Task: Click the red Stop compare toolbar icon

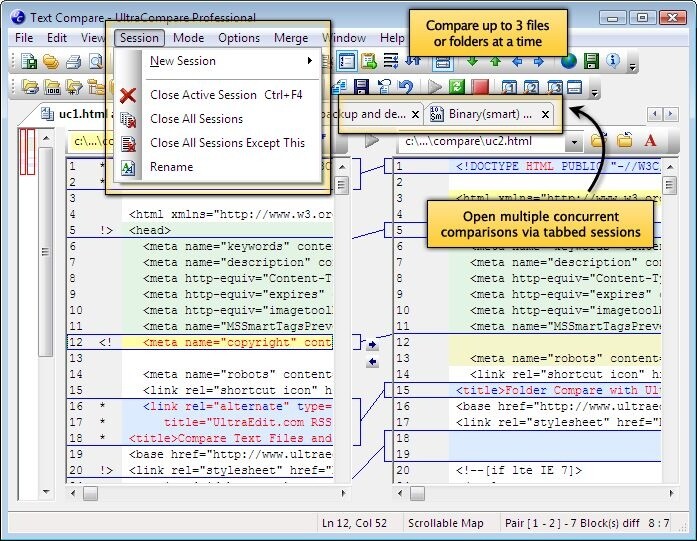Action: (481, 88)
